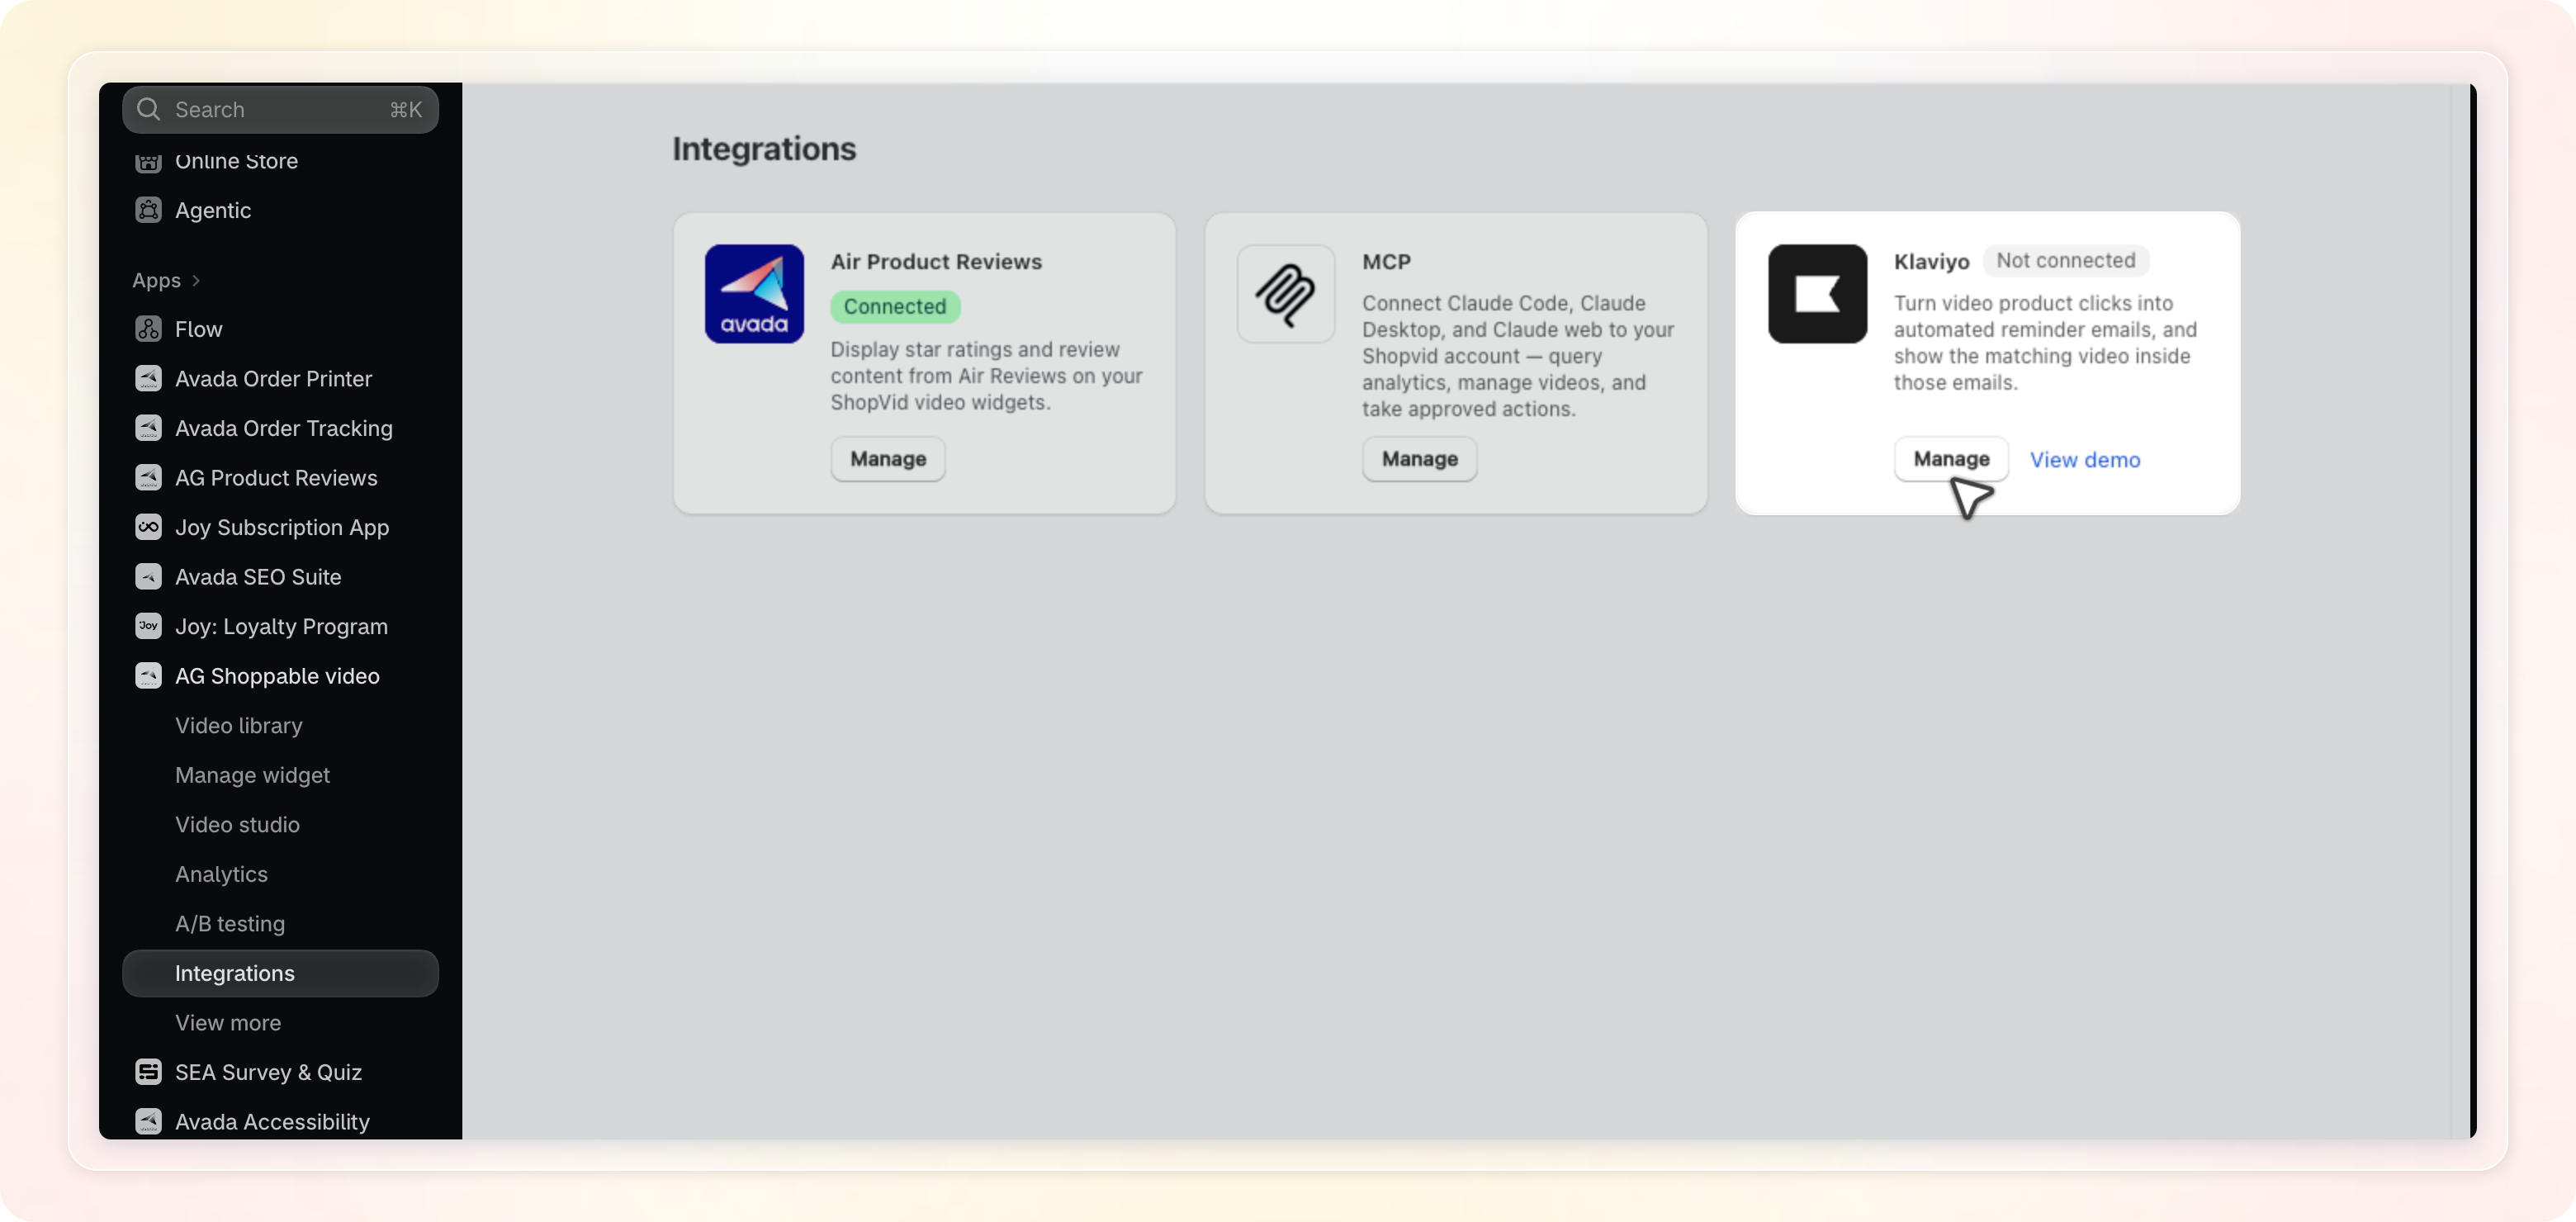The width and height of the screenshot is (2576, 1222).
Task: Manage Air Product Reviews integration
Action: [x=888, y=459]
